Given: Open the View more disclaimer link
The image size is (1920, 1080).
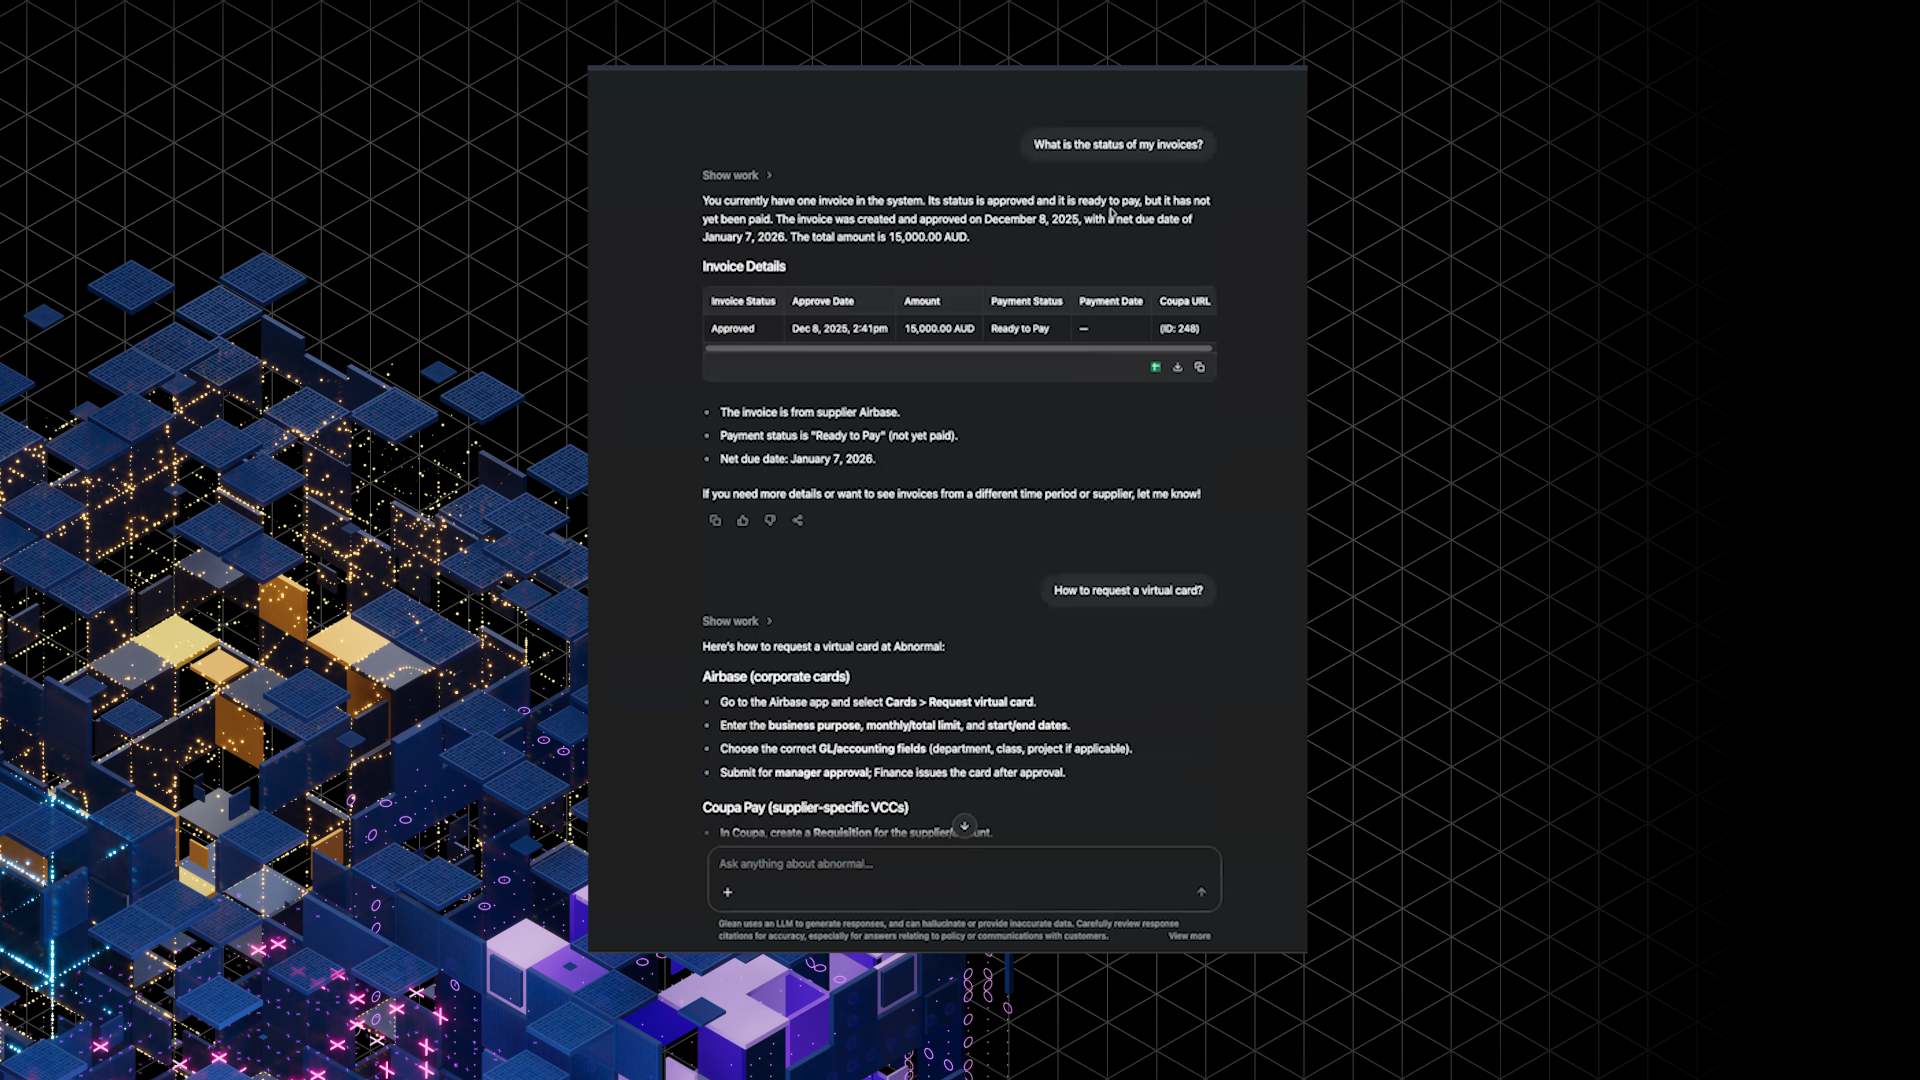Looking at the screenshot, I should coord(1189,936).
